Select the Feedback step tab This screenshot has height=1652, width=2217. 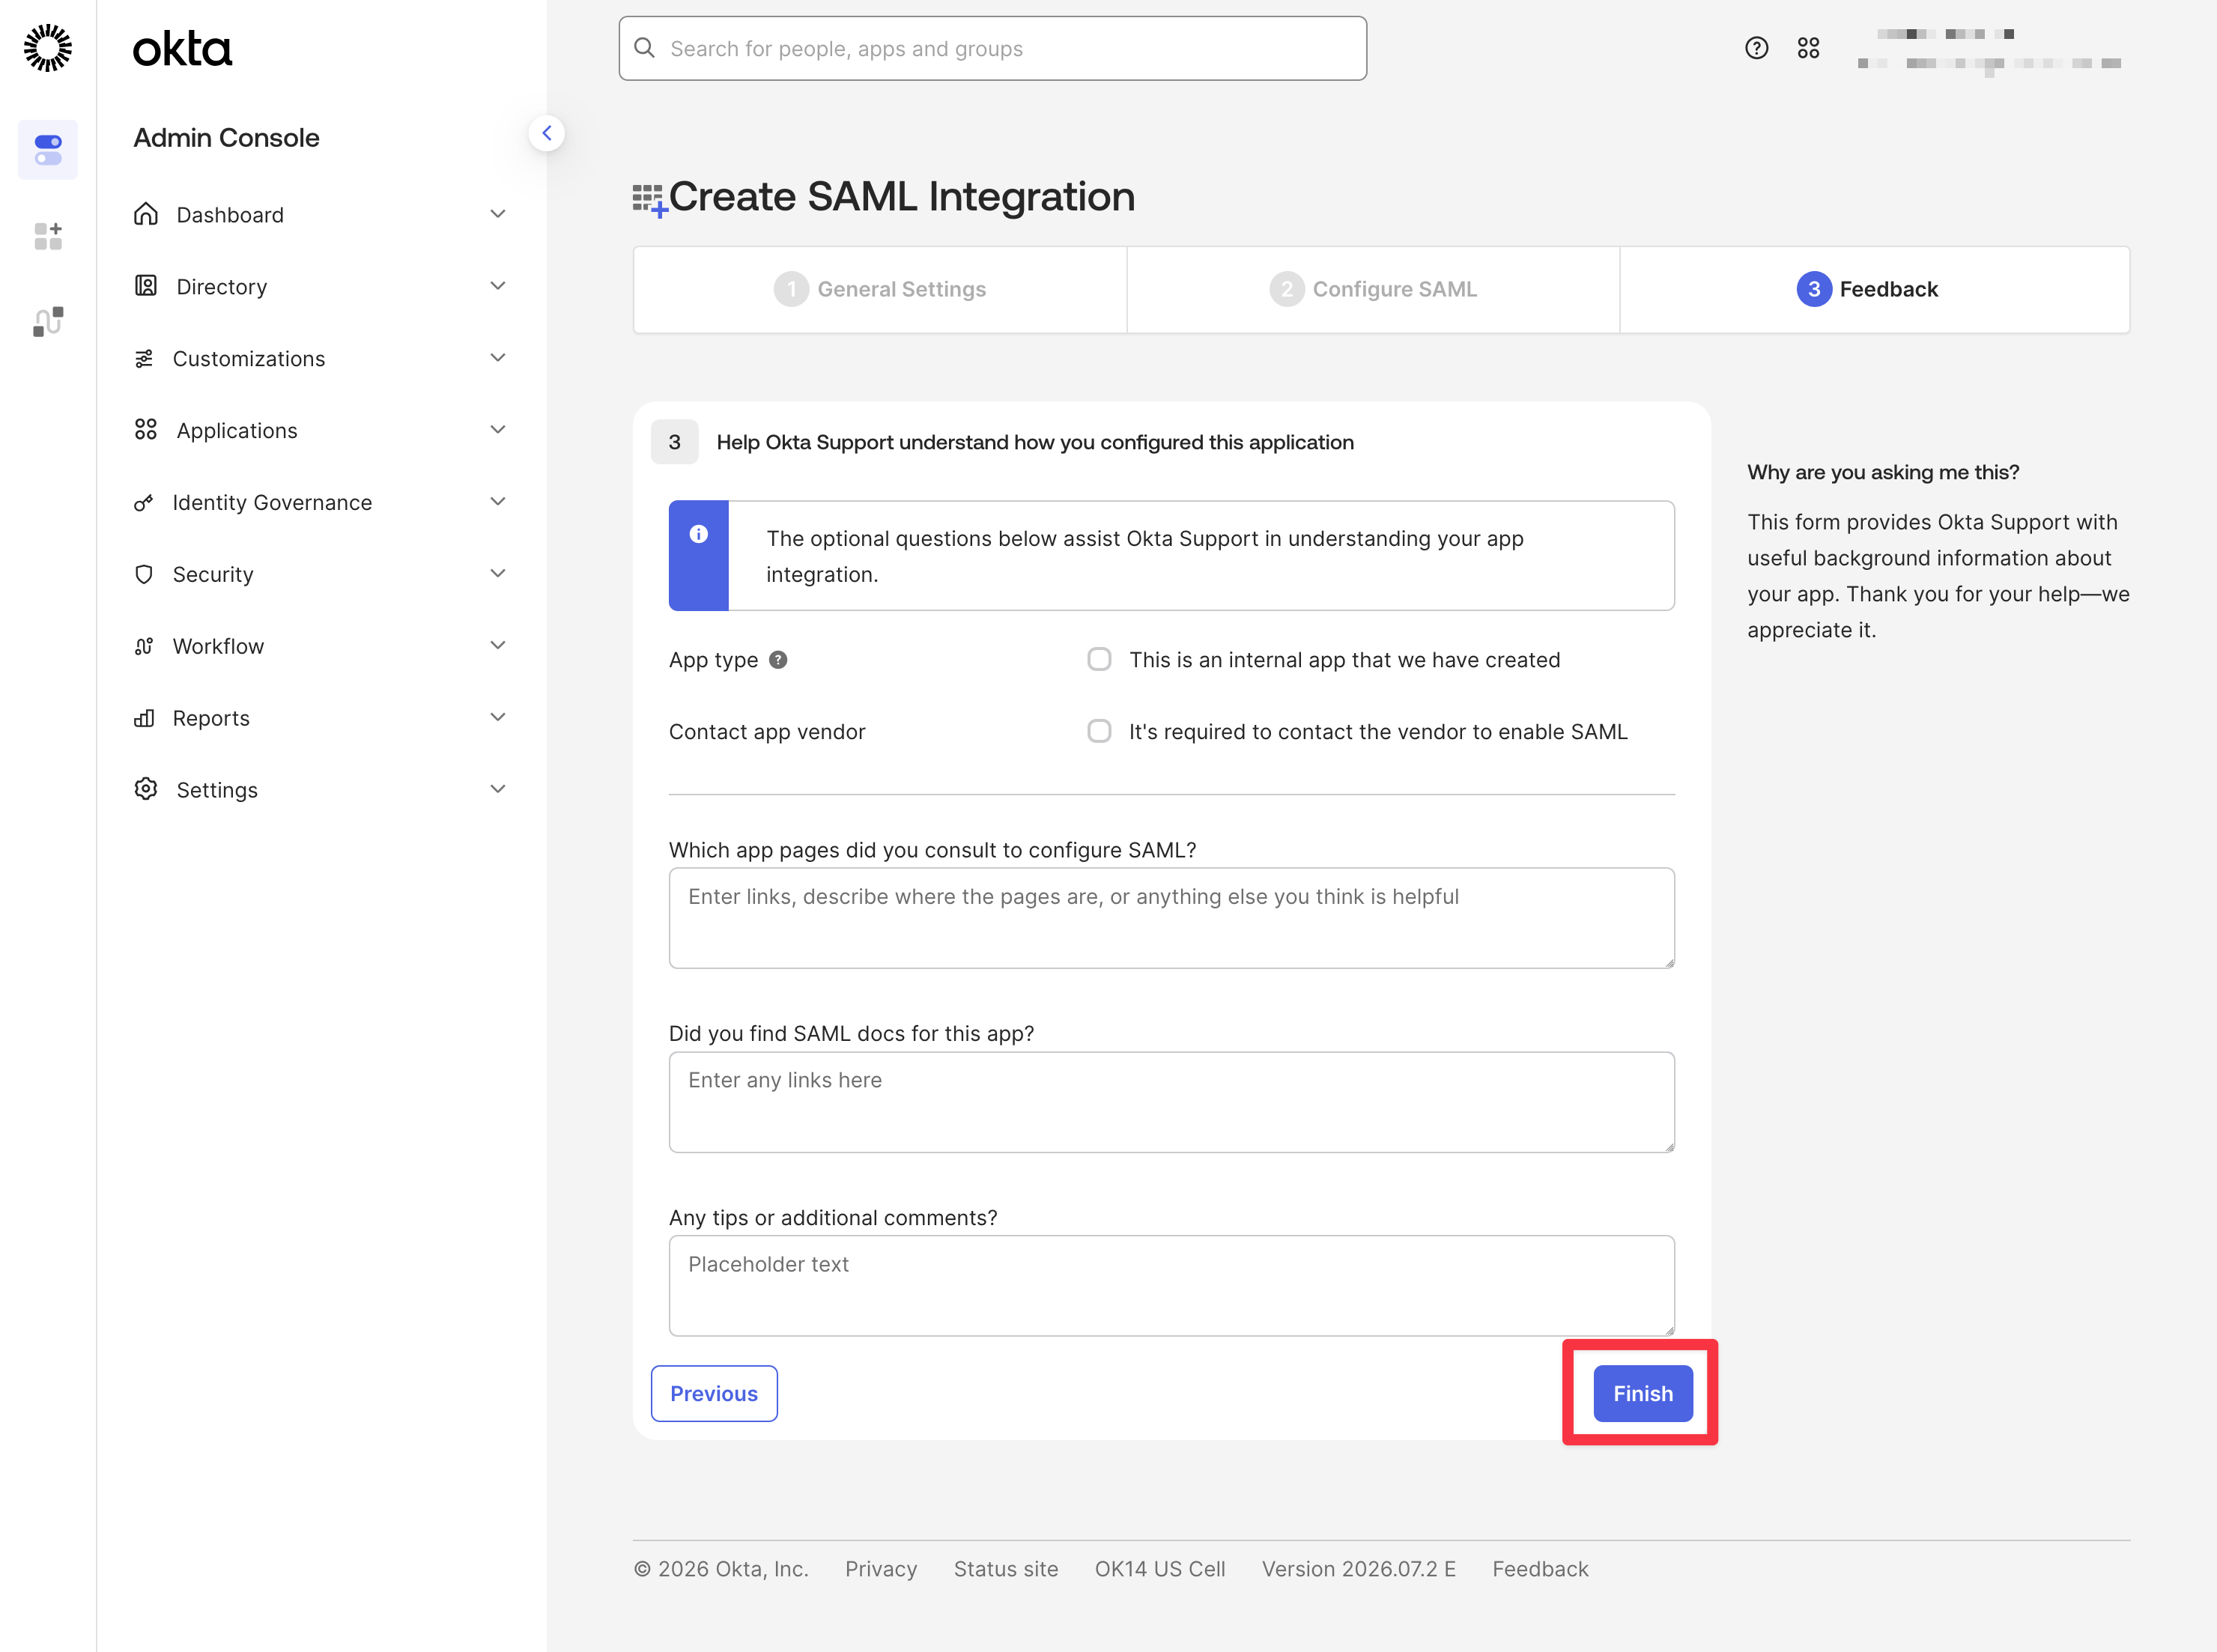(1874, 289)
